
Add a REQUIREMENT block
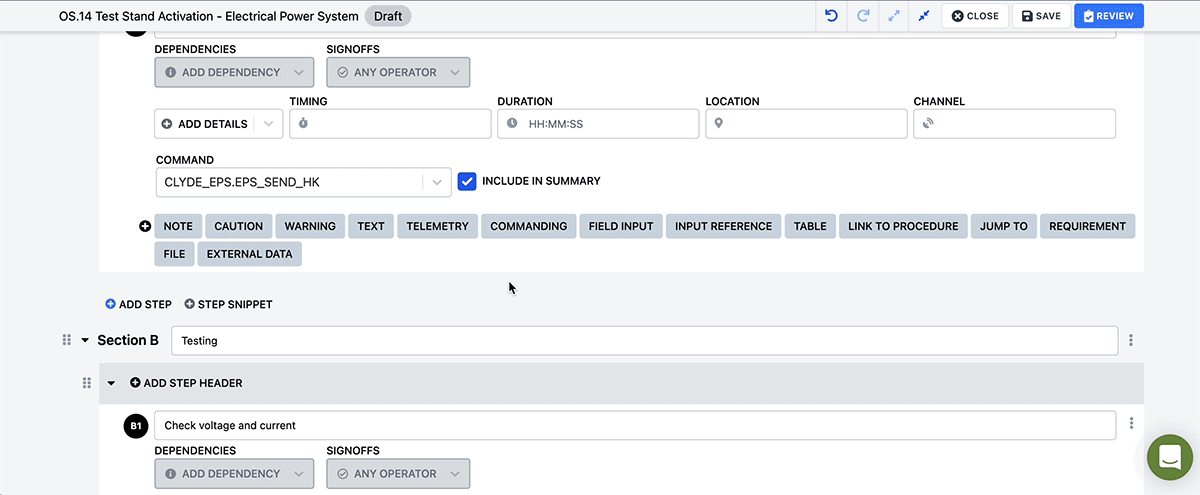coord(1087,226)
